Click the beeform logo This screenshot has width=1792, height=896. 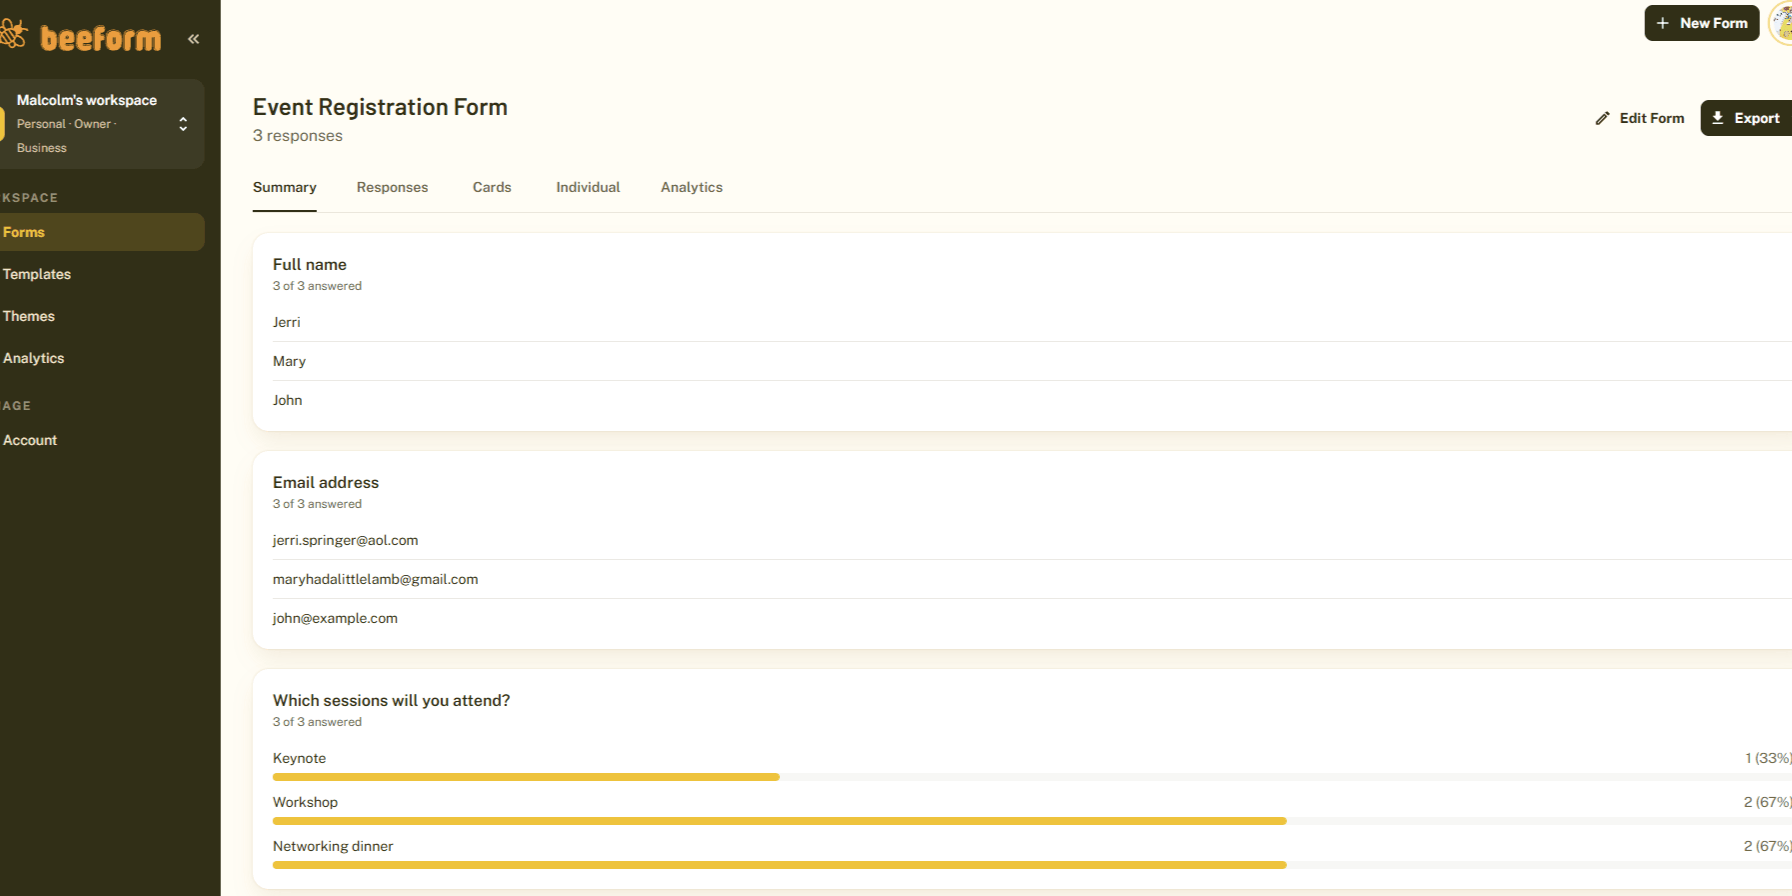tap(81, 38)
